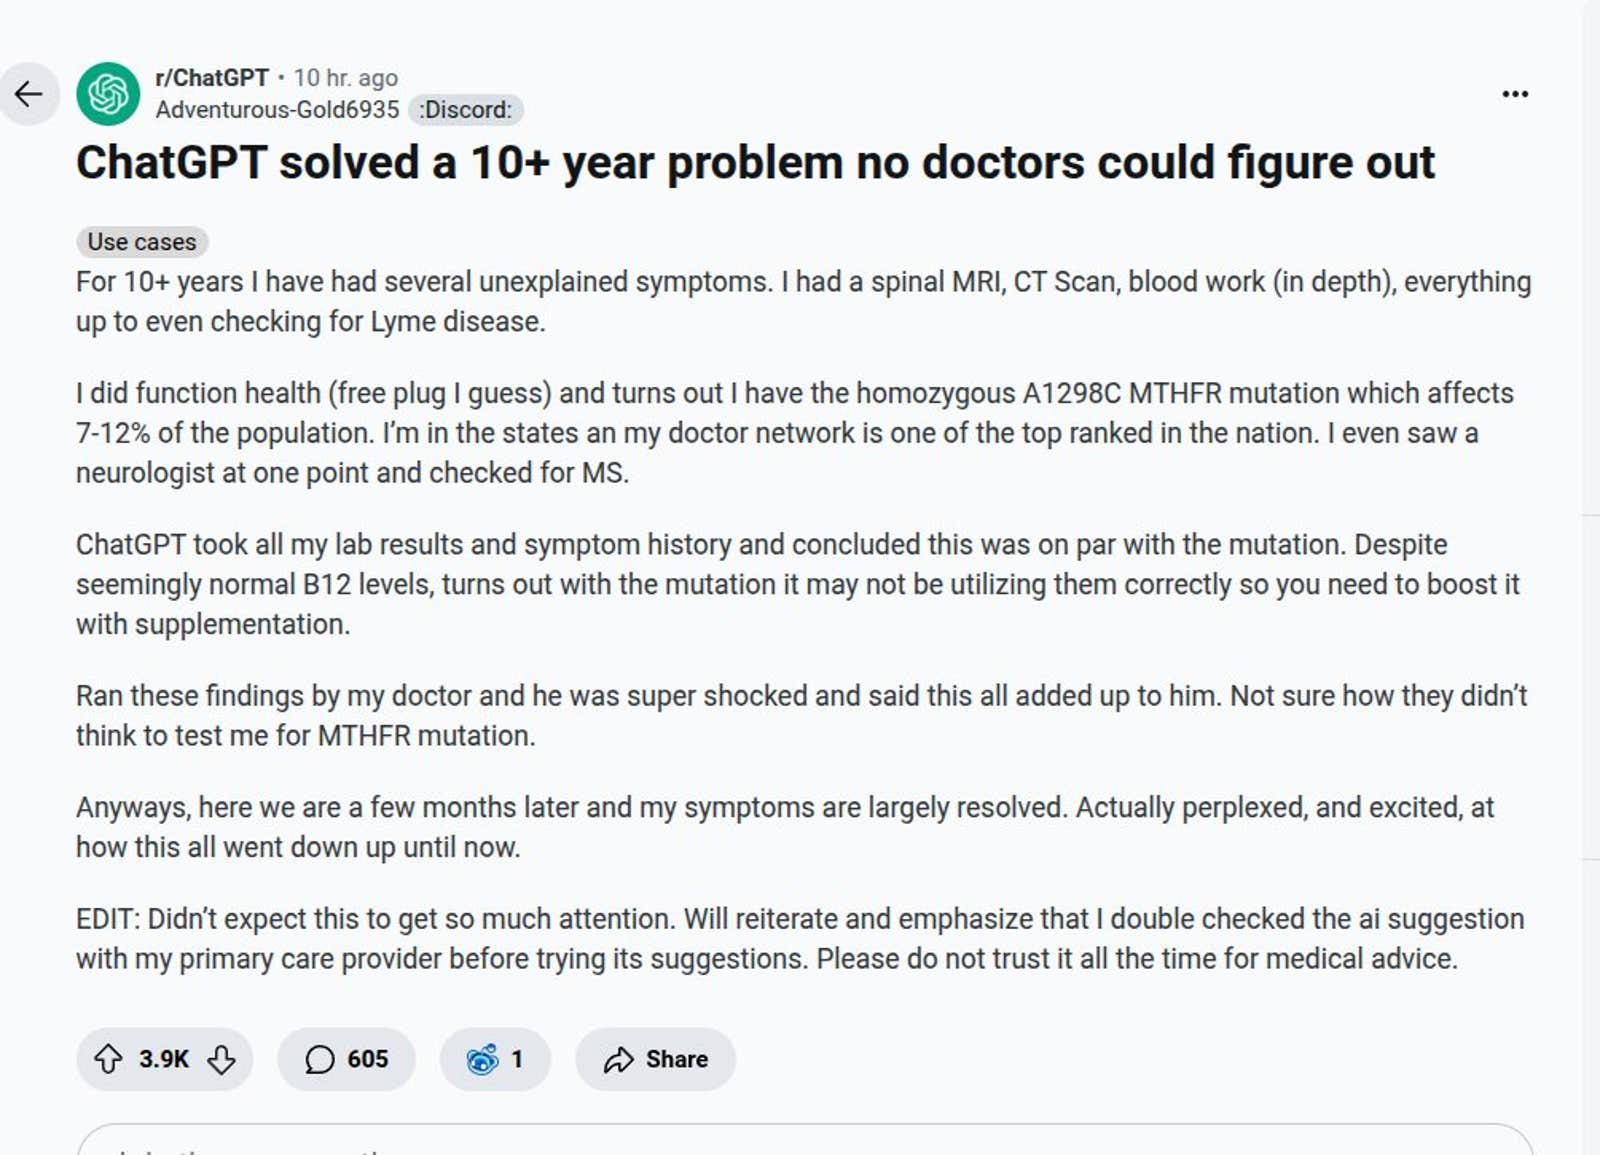Click the back arrow
Screen dimensions: 1600x1155
30,93
